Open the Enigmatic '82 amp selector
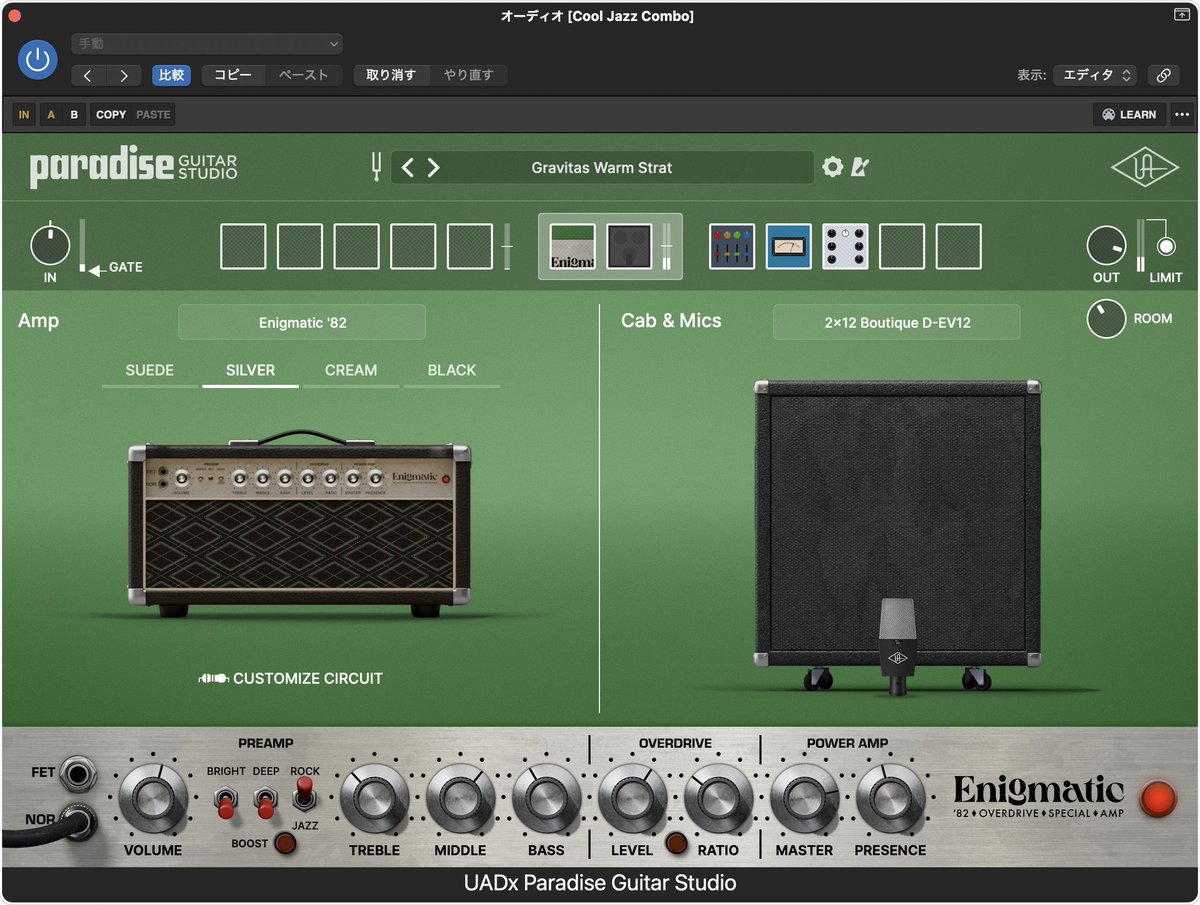1200x905 pixels. tap(302, 323)
